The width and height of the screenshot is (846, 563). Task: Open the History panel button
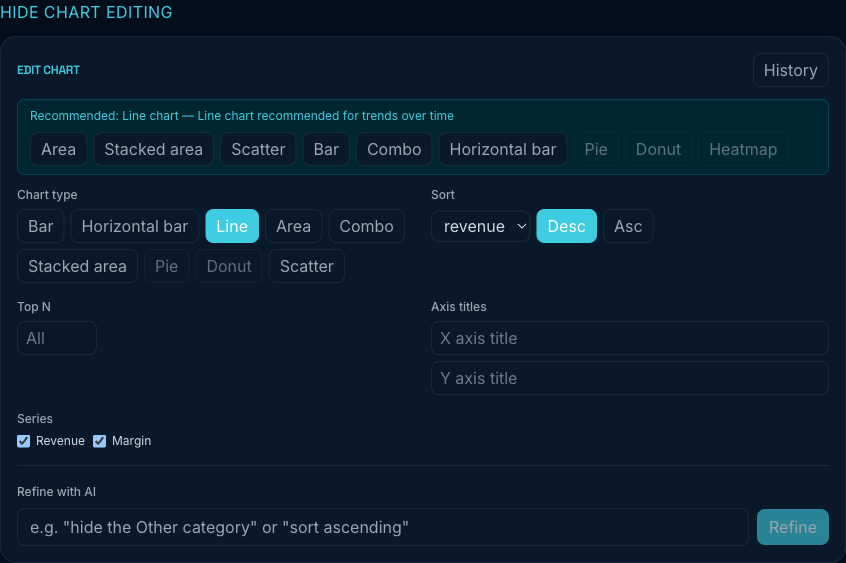point(790,70)
